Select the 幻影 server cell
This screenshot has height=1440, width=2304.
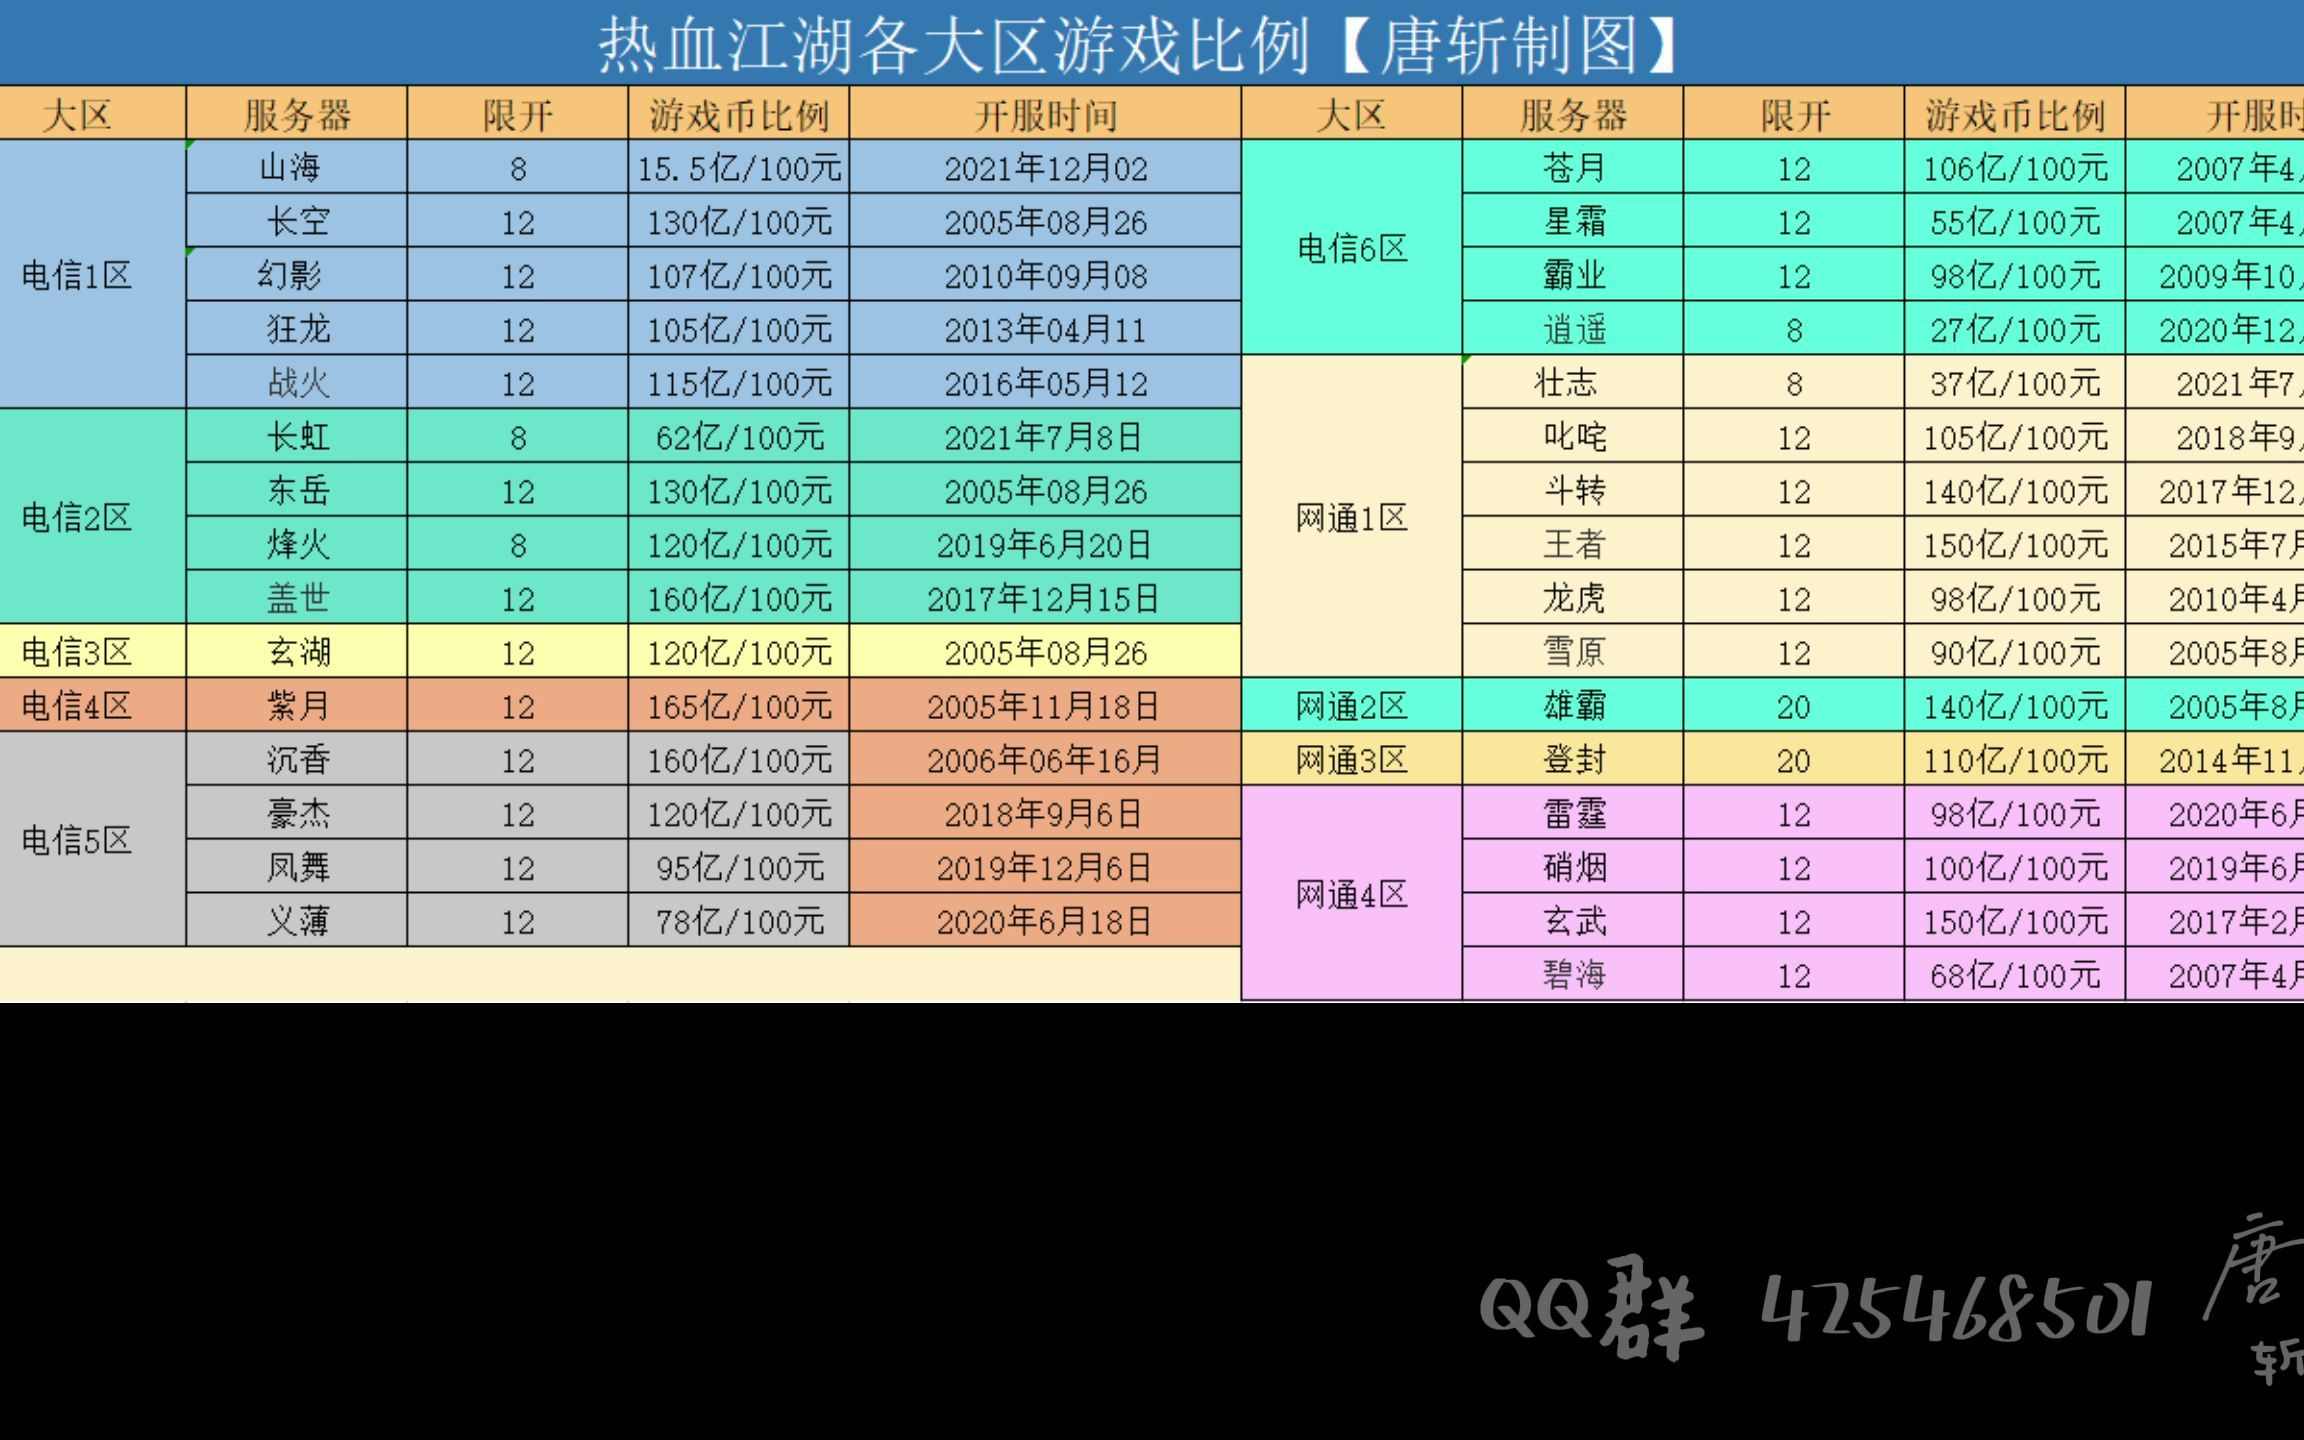tap(296, 274)
